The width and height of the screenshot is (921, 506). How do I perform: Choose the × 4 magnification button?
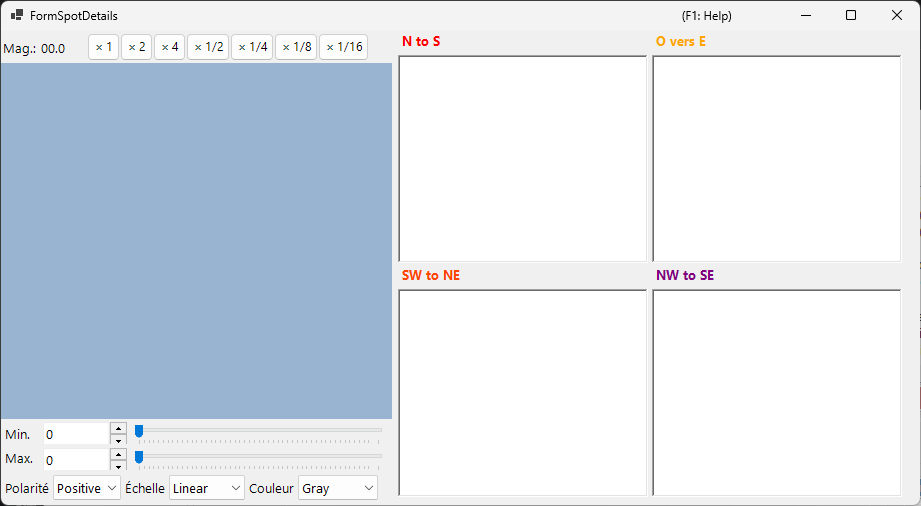(170, 47)
